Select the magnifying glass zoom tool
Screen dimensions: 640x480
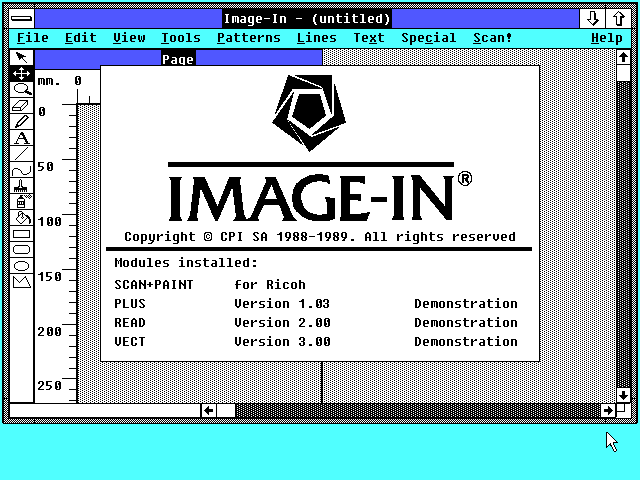22,89
